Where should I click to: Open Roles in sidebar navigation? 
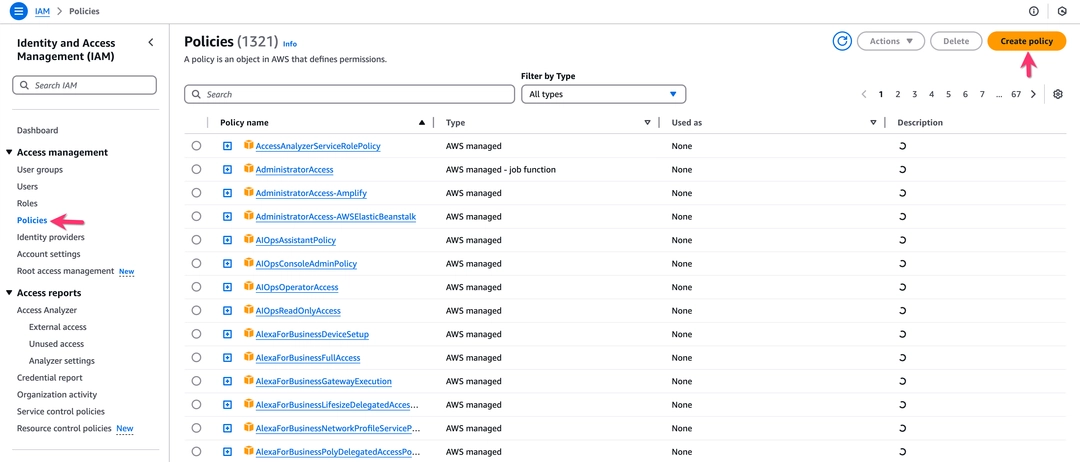point(28,203)
